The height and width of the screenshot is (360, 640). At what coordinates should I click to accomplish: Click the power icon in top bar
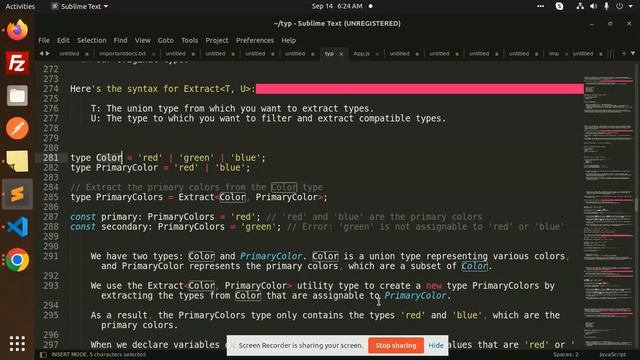[620, 6]
